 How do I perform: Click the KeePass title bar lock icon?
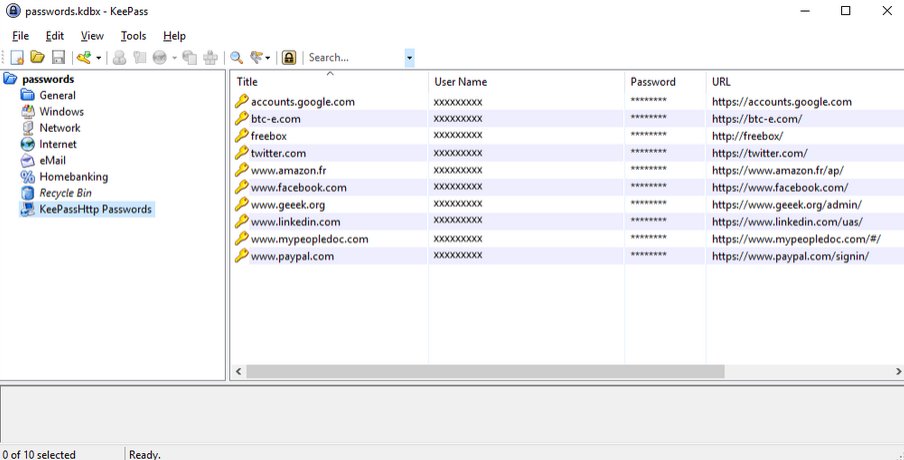(13, 11)
